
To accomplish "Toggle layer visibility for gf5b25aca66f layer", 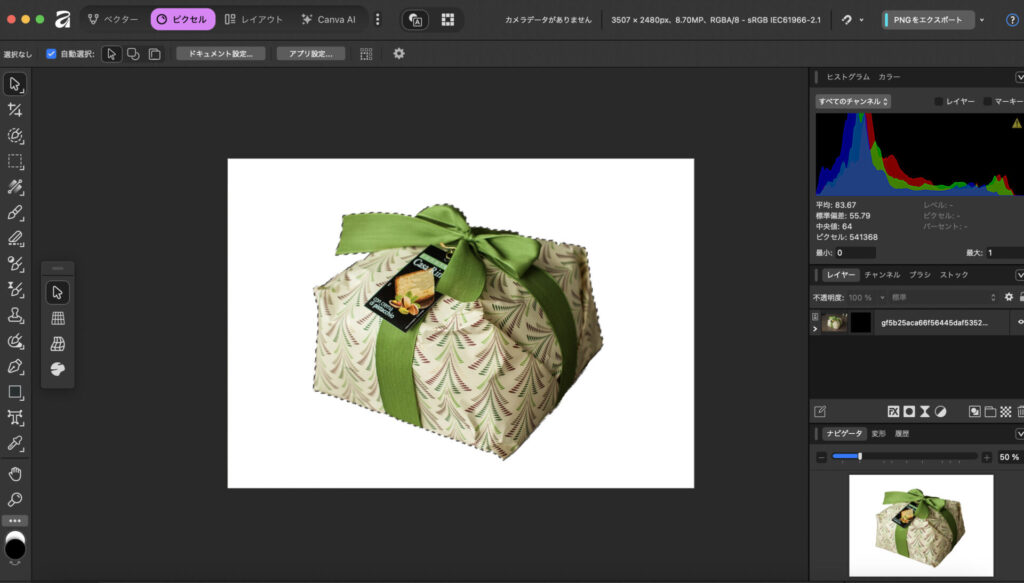I will (x=1020, y=322).
